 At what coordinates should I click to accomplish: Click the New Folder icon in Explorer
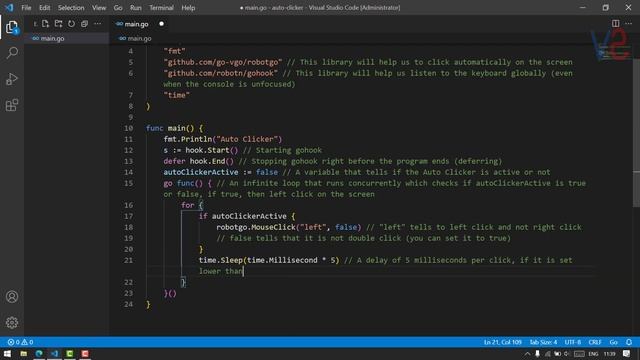tap(58, 24)
